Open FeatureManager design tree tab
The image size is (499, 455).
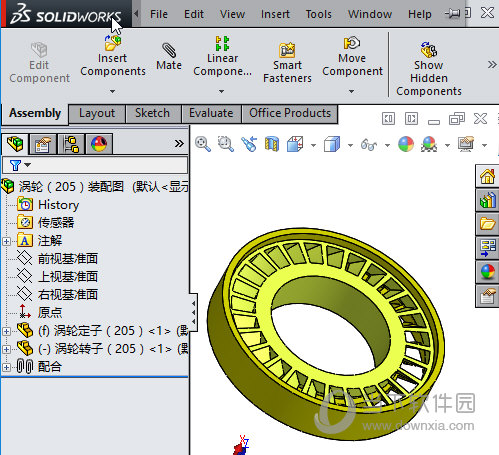(15, 144)
